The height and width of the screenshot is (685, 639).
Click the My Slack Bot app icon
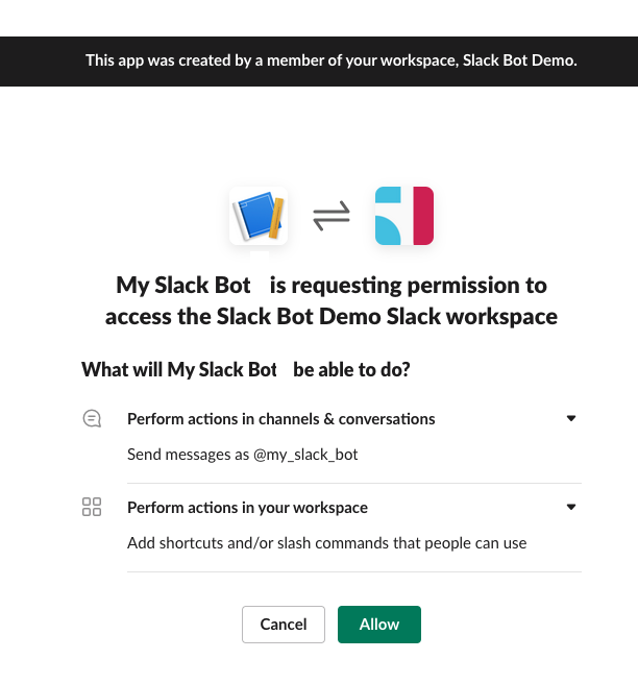pyautogui.click(x=259, y=216)
